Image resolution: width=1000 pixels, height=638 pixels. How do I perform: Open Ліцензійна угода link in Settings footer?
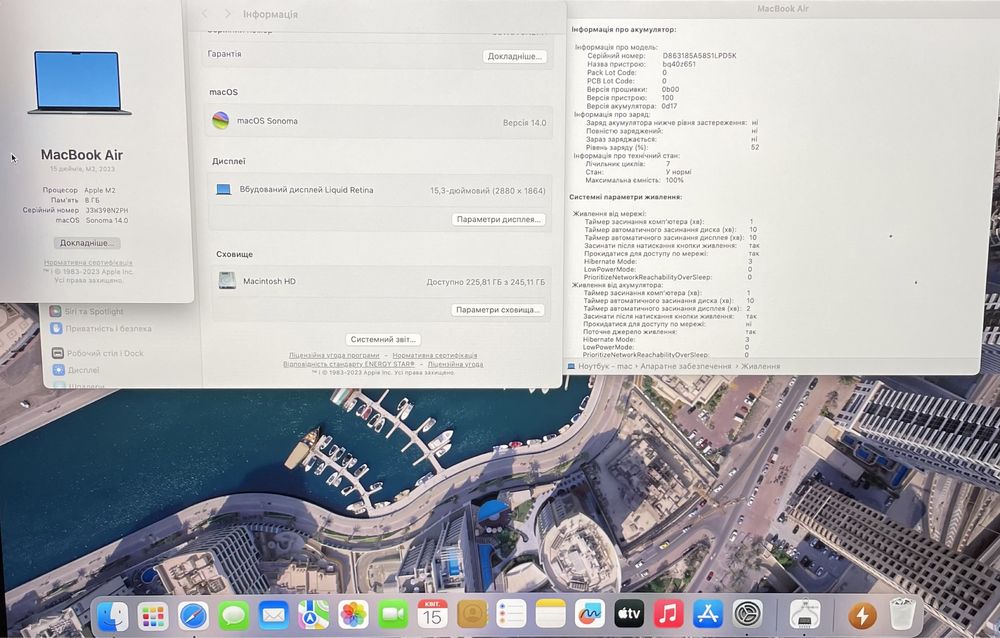click(x=455, y=364)
